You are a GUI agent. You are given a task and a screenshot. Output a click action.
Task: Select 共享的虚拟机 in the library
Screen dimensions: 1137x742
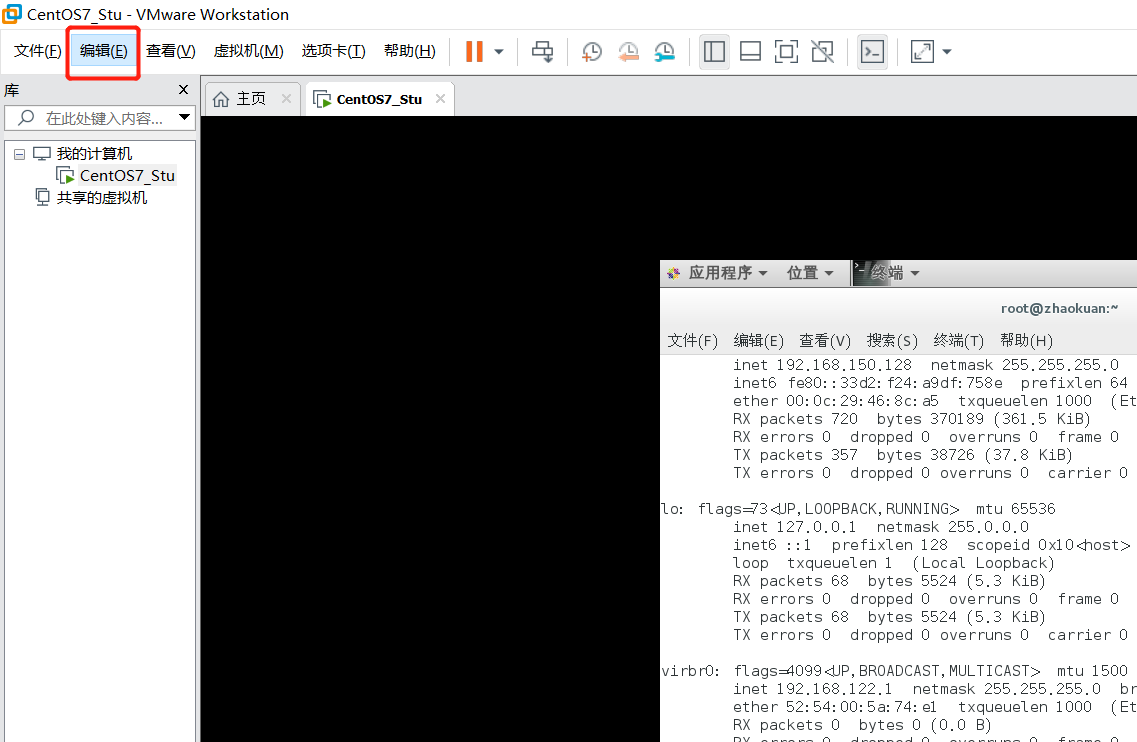pos(102,197)
